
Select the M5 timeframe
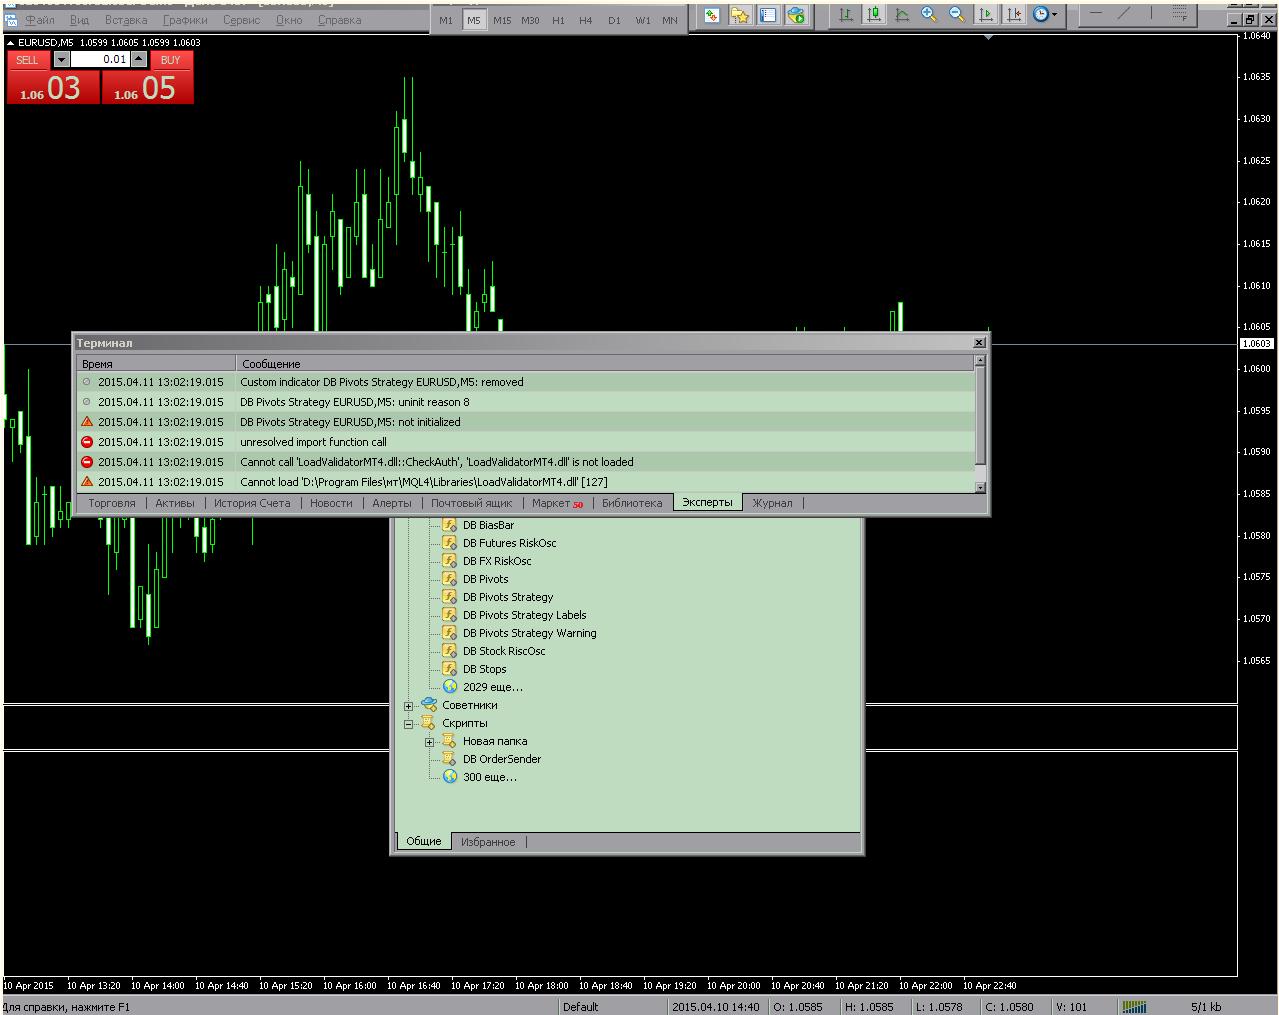474,20
